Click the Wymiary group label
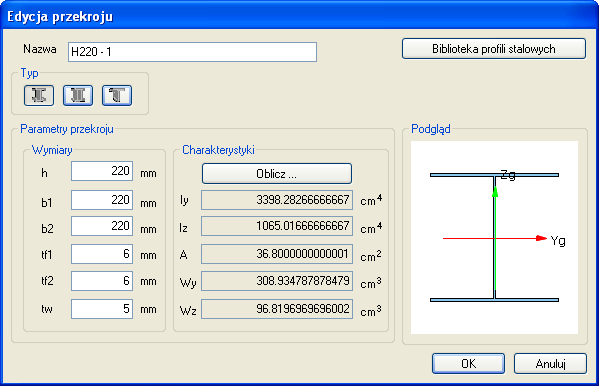The width and height of the screenshot is (599, 386). 52,150
